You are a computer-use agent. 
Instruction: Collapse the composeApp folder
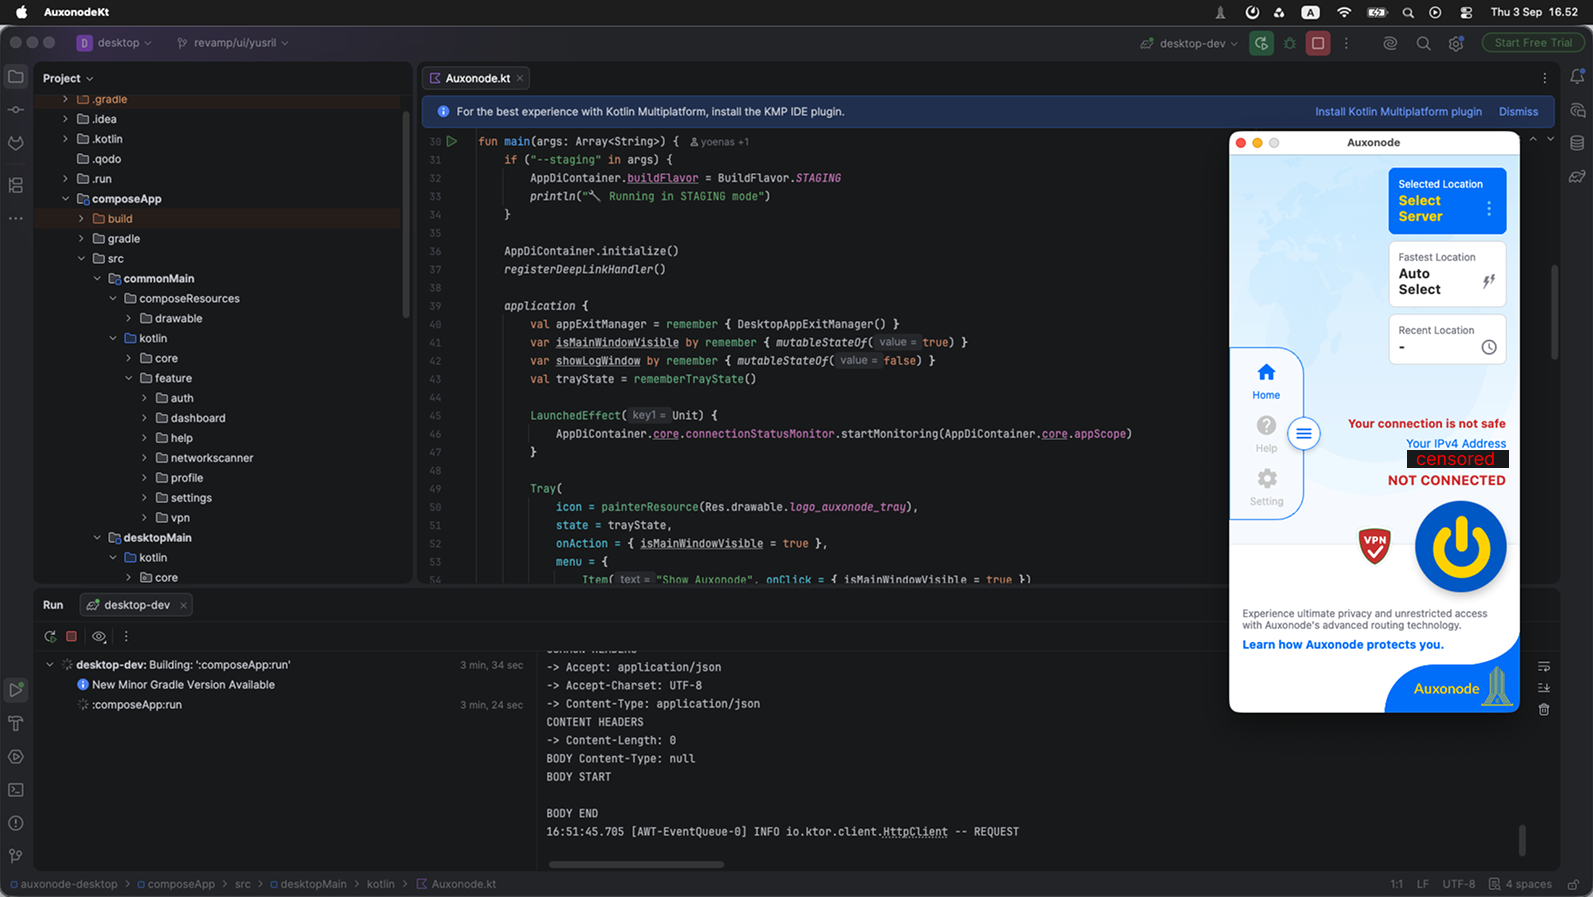66,199
